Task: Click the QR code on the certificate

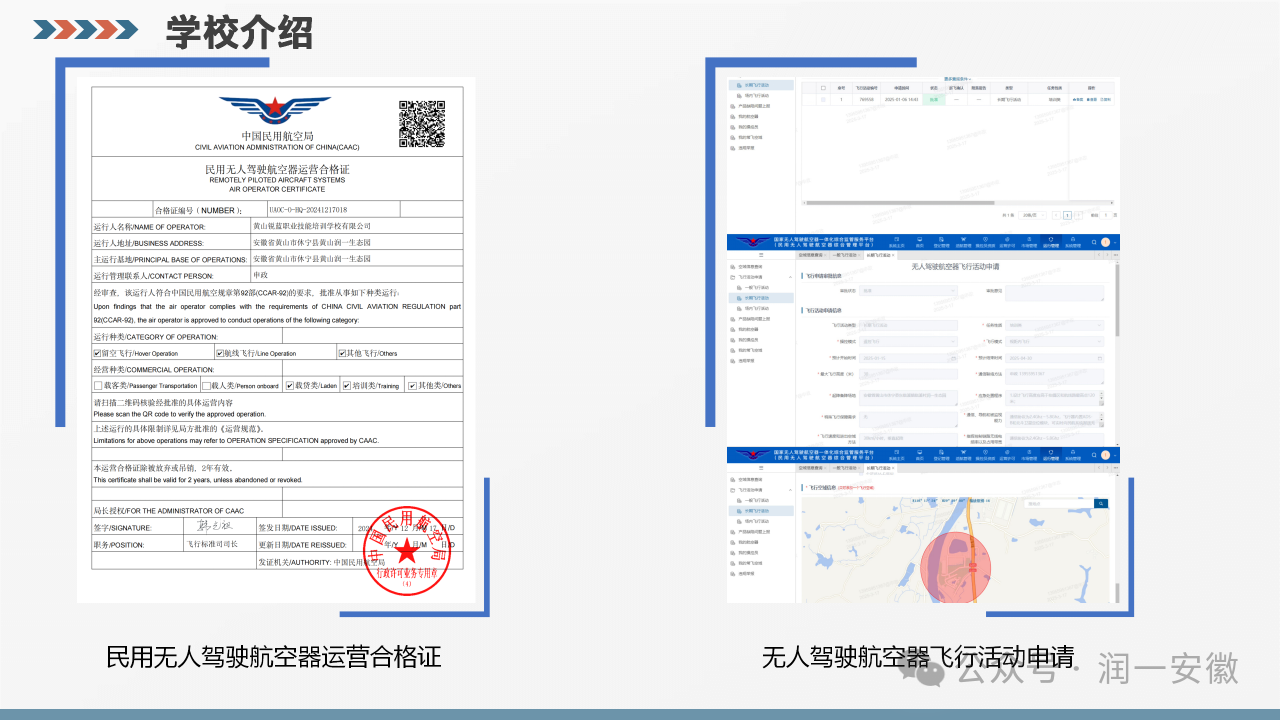Action: point(422,124)
